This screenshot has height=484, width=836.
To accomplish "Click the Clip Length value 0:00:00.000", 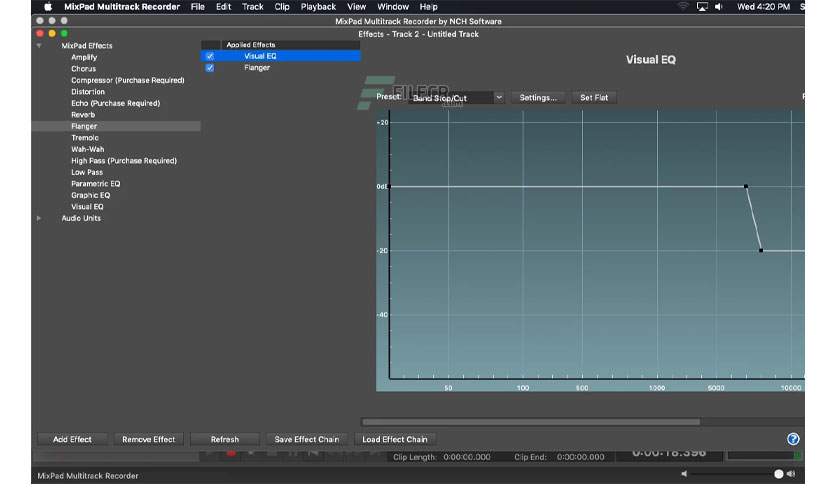I will 467,457.
